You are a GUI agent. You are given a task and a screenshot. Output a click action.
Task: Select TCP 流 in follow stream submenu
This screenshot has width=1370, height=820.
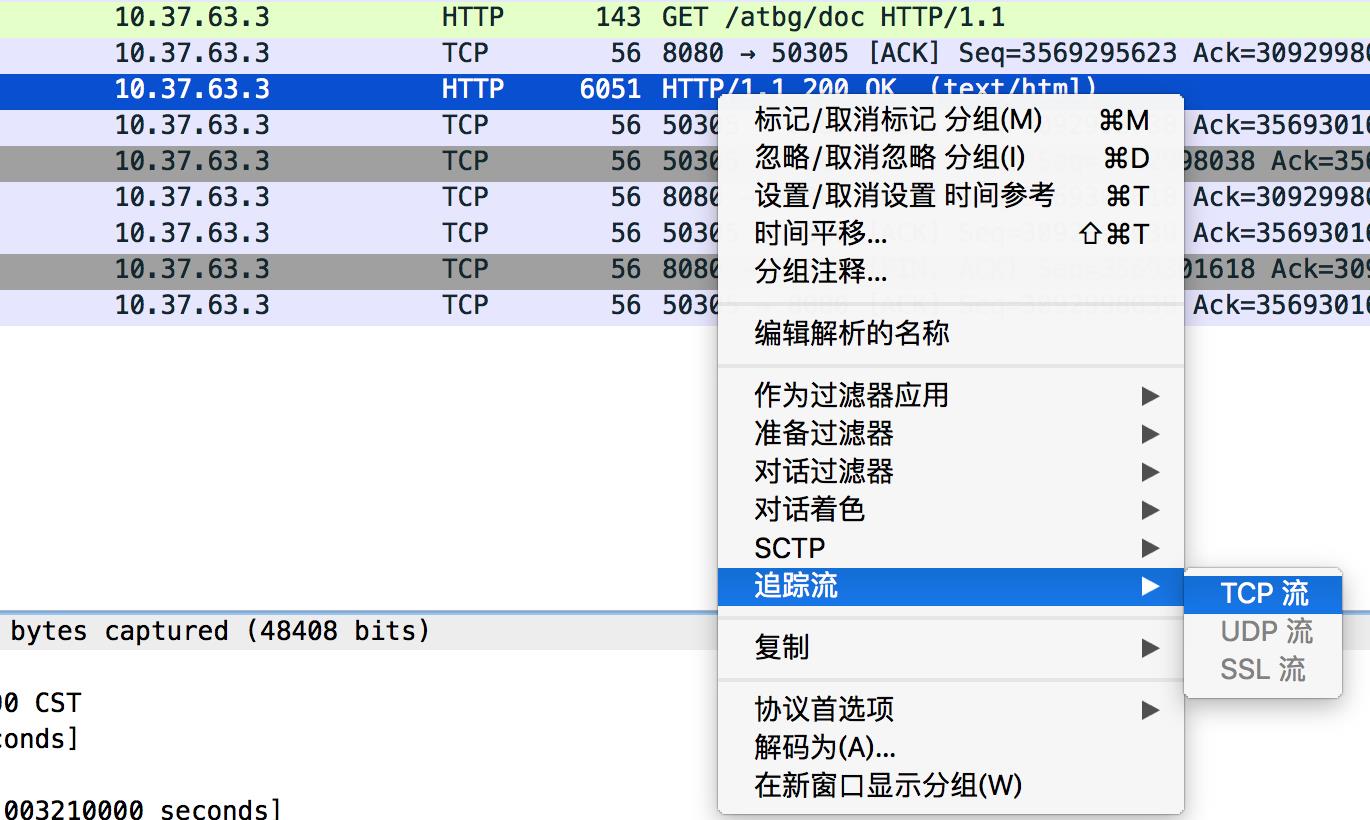[1263, 593]
